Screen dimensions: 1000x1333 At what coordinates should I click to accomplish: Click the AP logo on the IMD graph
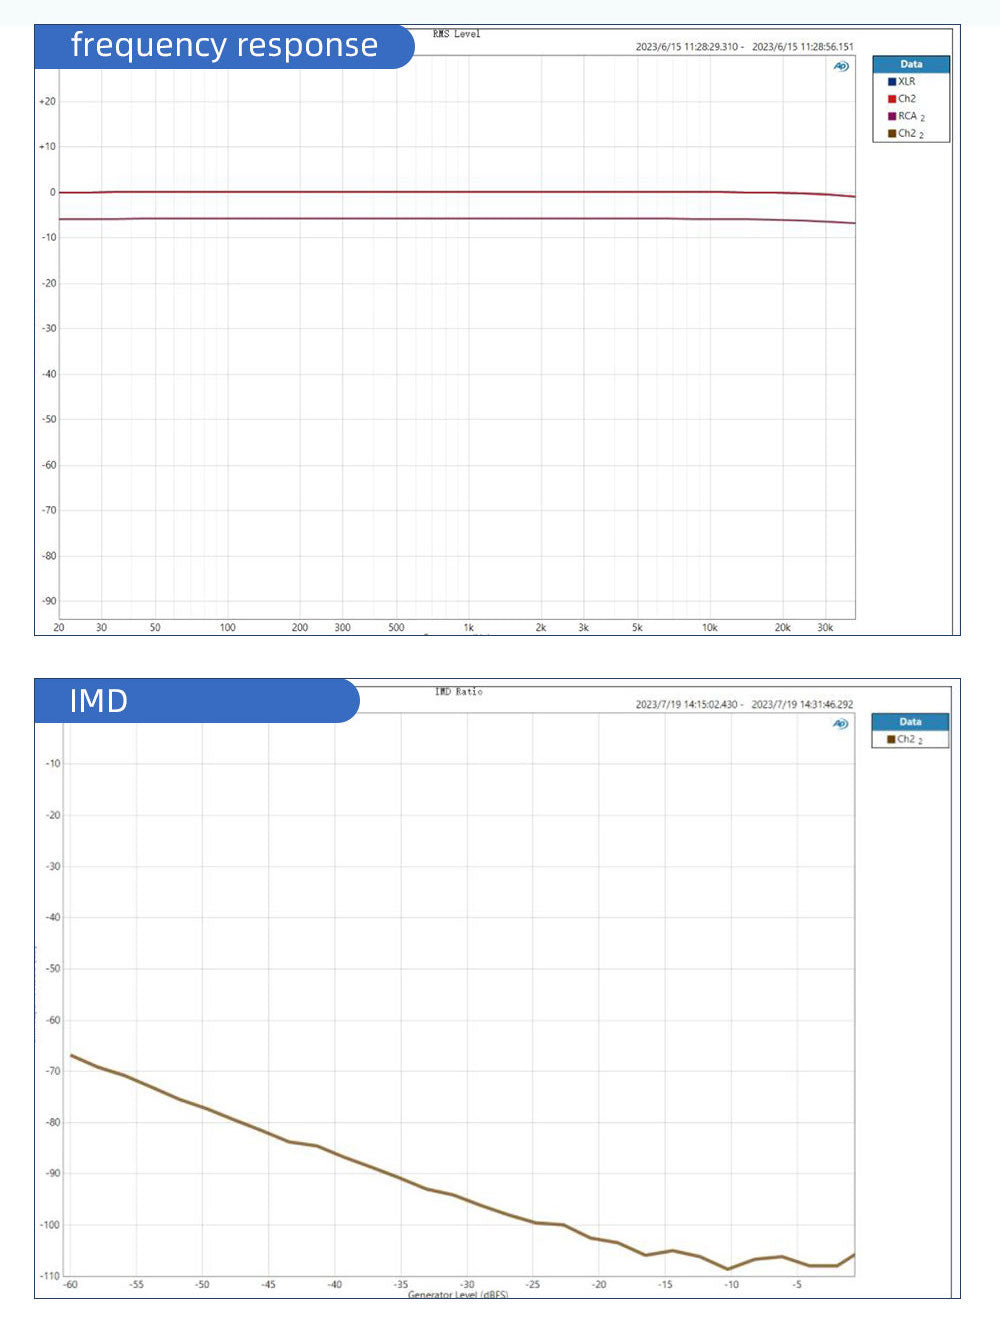841,724
